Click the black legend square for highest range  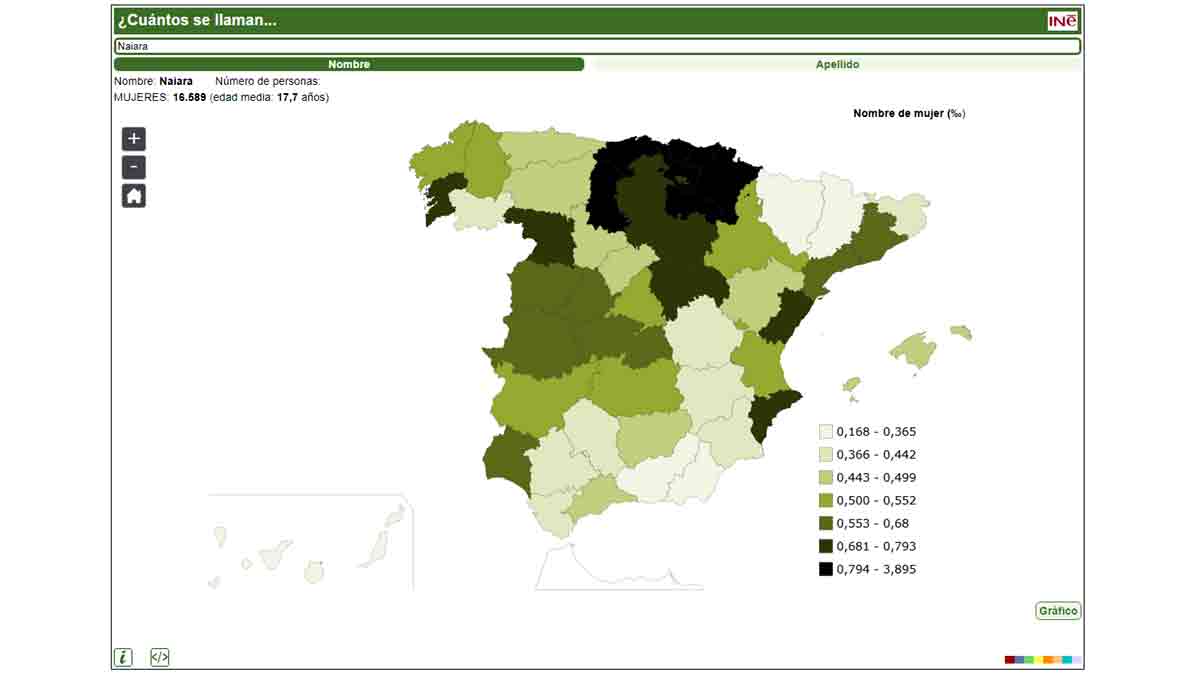(x=822, y=569)
